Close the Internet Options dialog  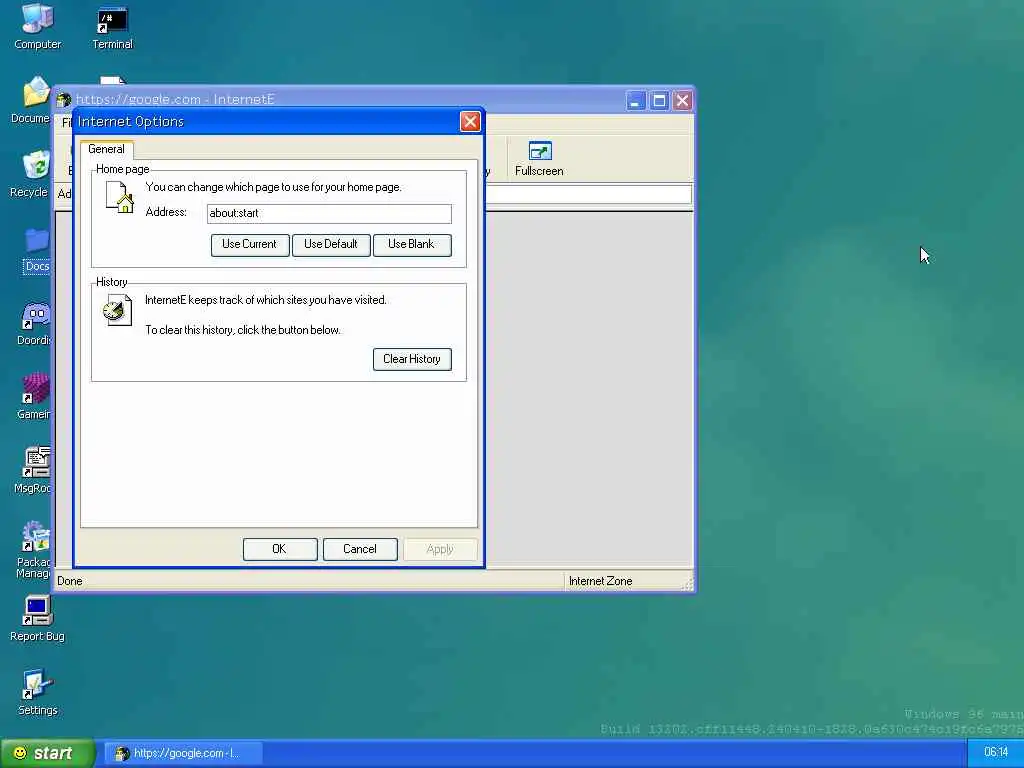coord(470,121)
